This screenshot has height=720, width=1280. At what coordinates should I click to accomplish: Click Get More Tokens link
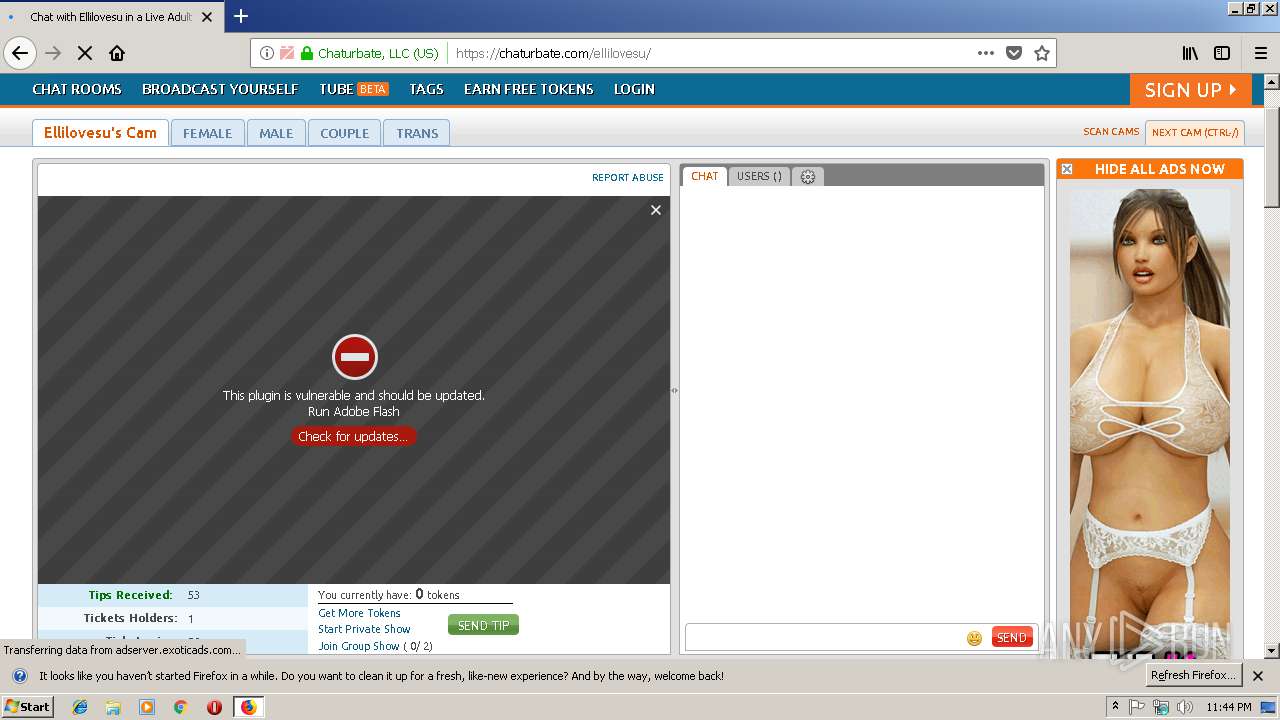tap(359, 613)
